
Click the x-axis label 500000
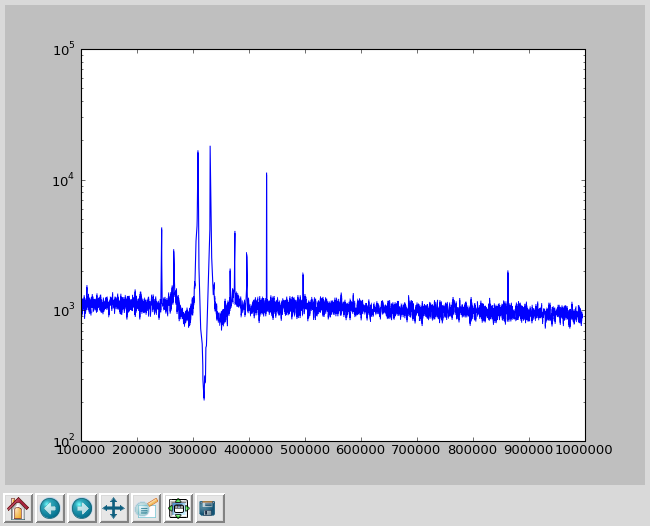click(x=305, y=450)
